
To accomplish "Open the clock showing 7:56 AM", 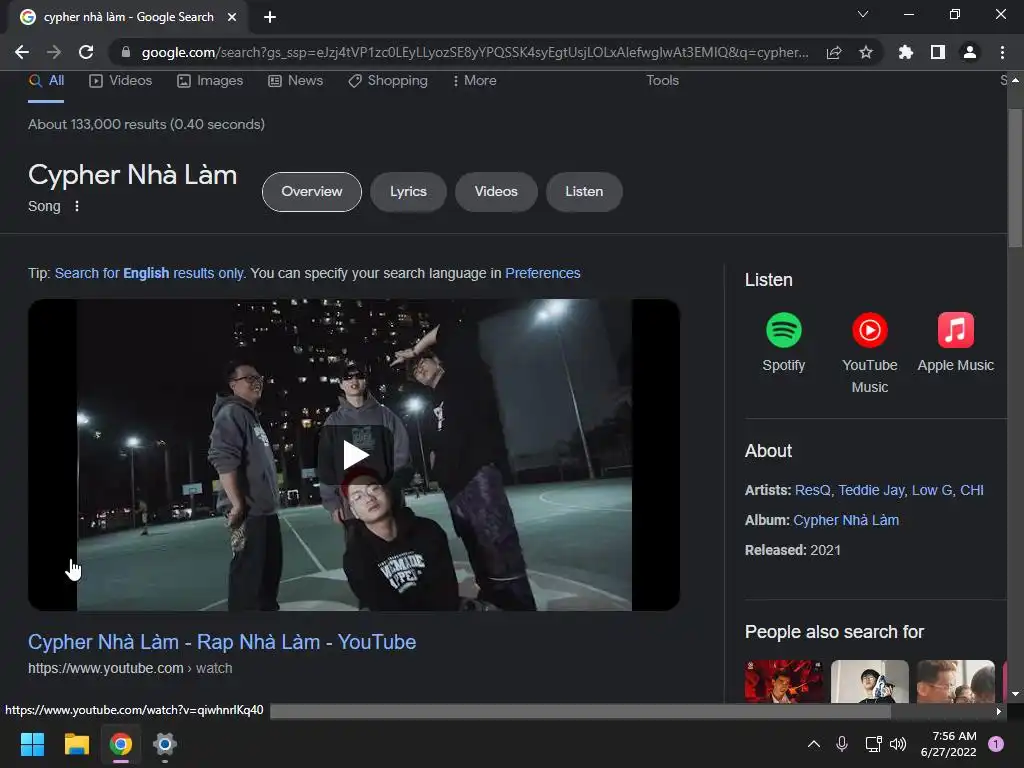I will [948, 744].
